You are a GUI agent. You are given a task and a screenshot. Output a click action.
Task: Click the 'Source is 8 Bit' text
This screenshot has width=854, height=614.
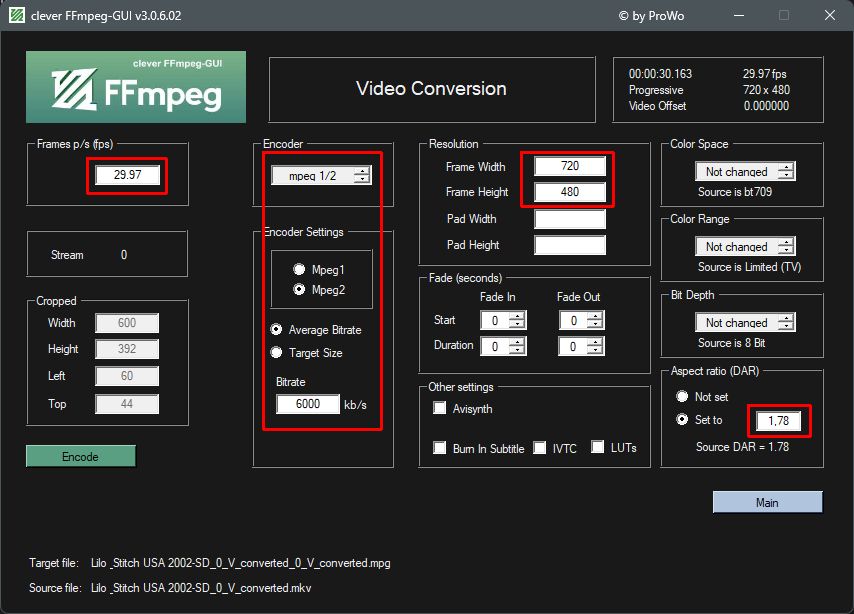point(732,343)
